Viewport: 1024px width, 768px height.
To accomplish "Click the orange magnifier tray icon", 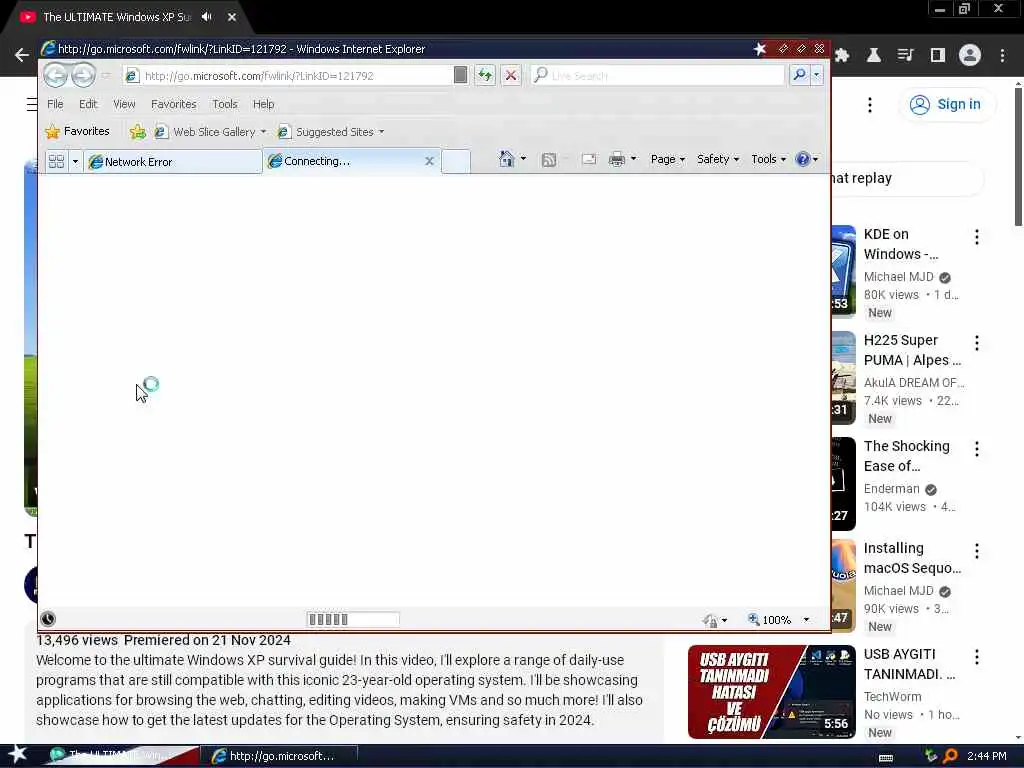I will coord(950,756).
